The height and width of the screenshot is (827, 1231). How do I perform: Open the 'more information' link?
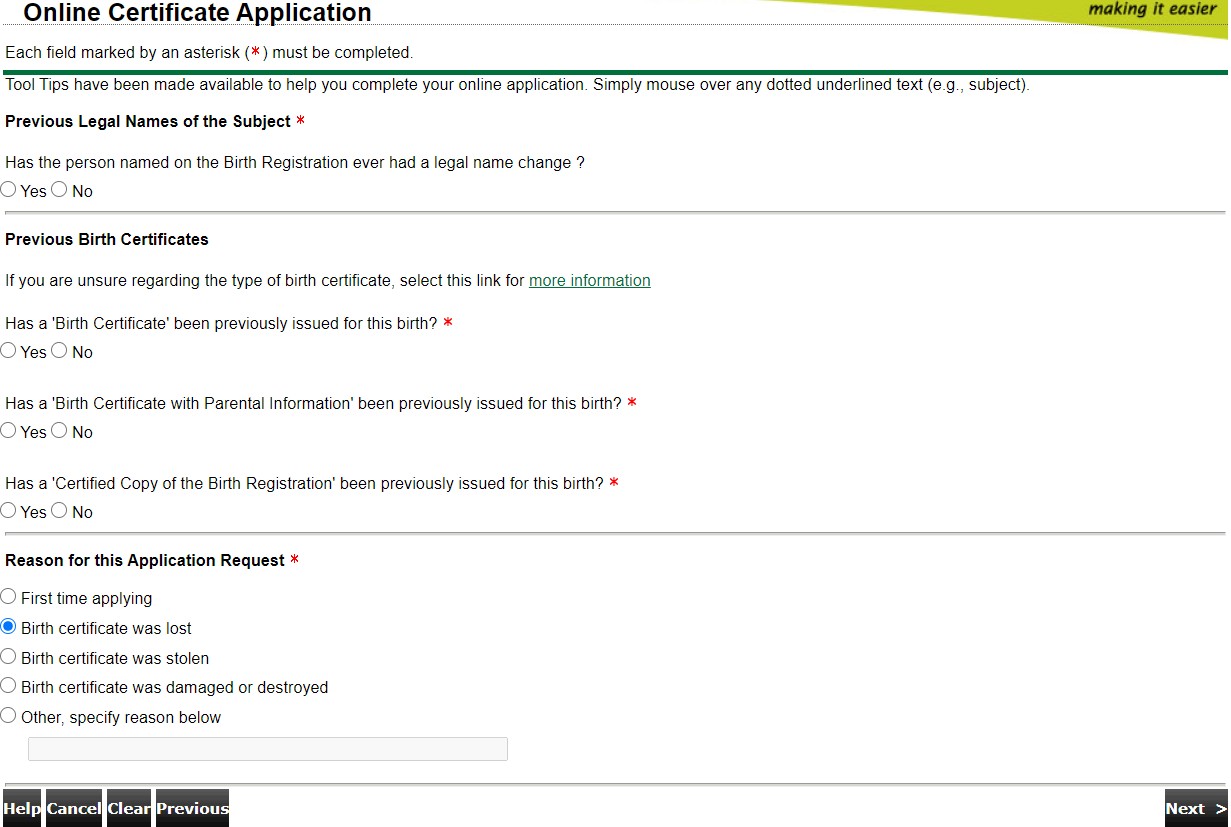click(590, 281)
